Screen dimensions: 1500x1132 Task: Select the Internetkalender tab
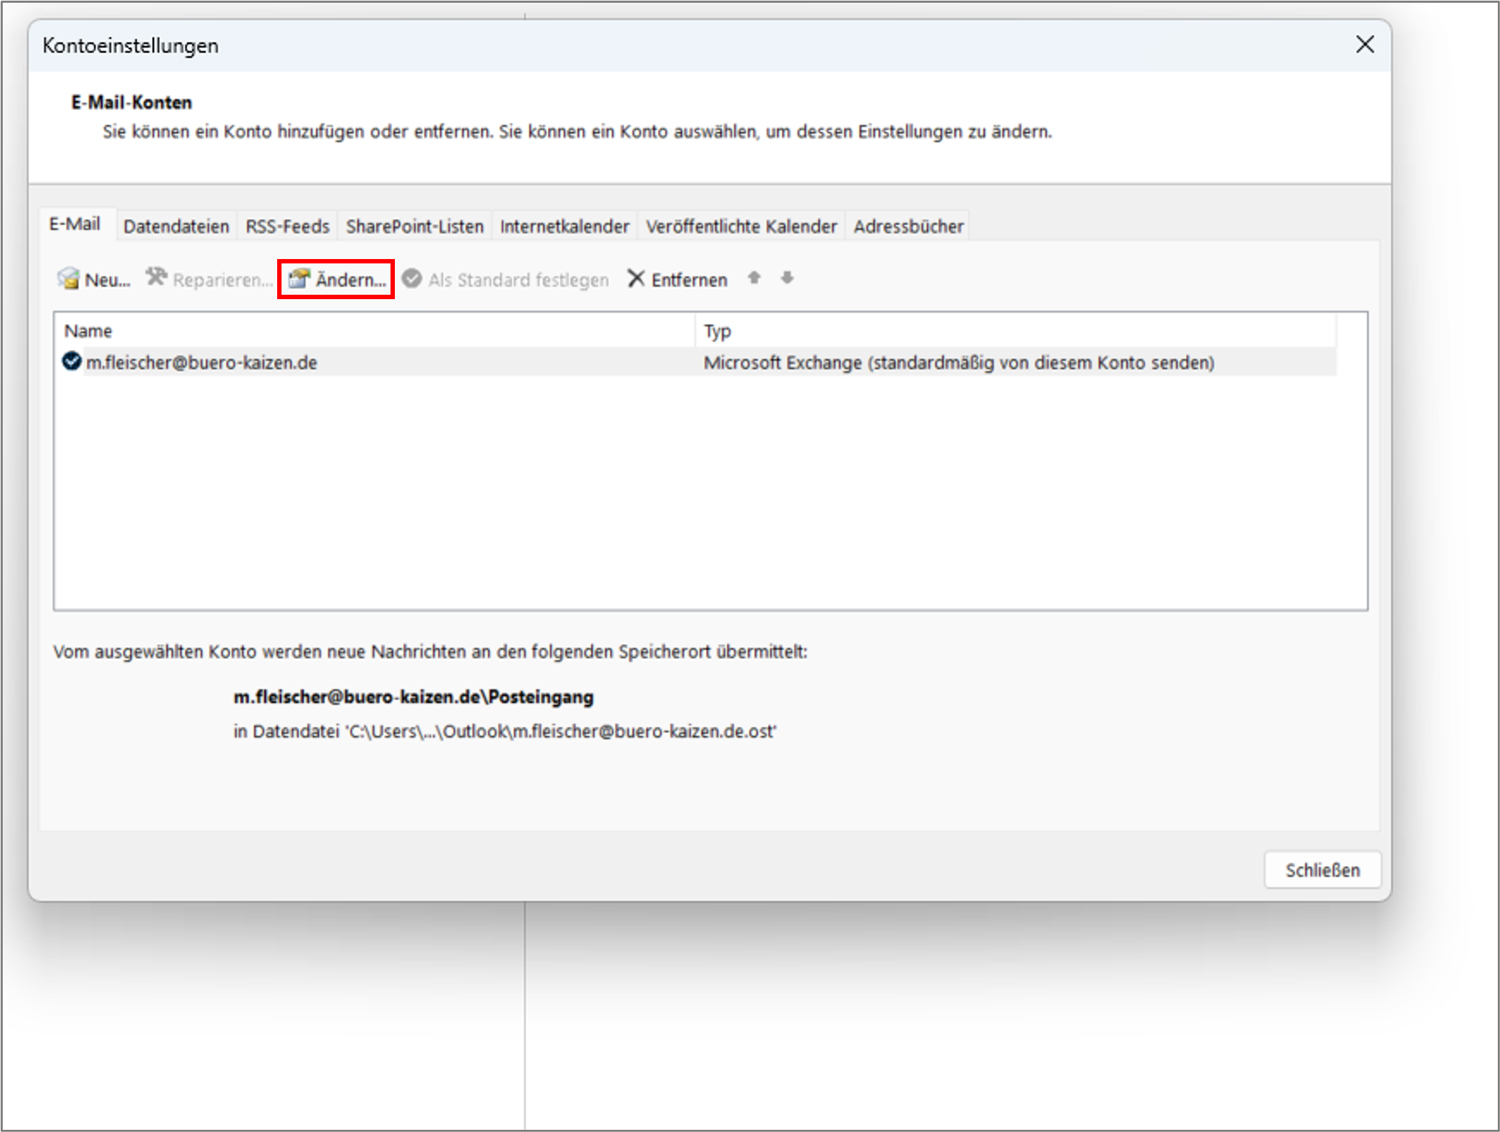point(564,227)
